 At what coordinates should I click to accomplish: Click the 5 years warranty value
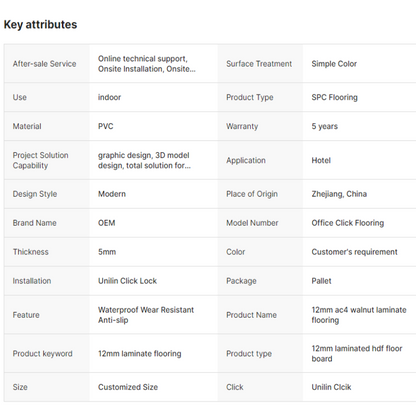[x=324, y=126]
